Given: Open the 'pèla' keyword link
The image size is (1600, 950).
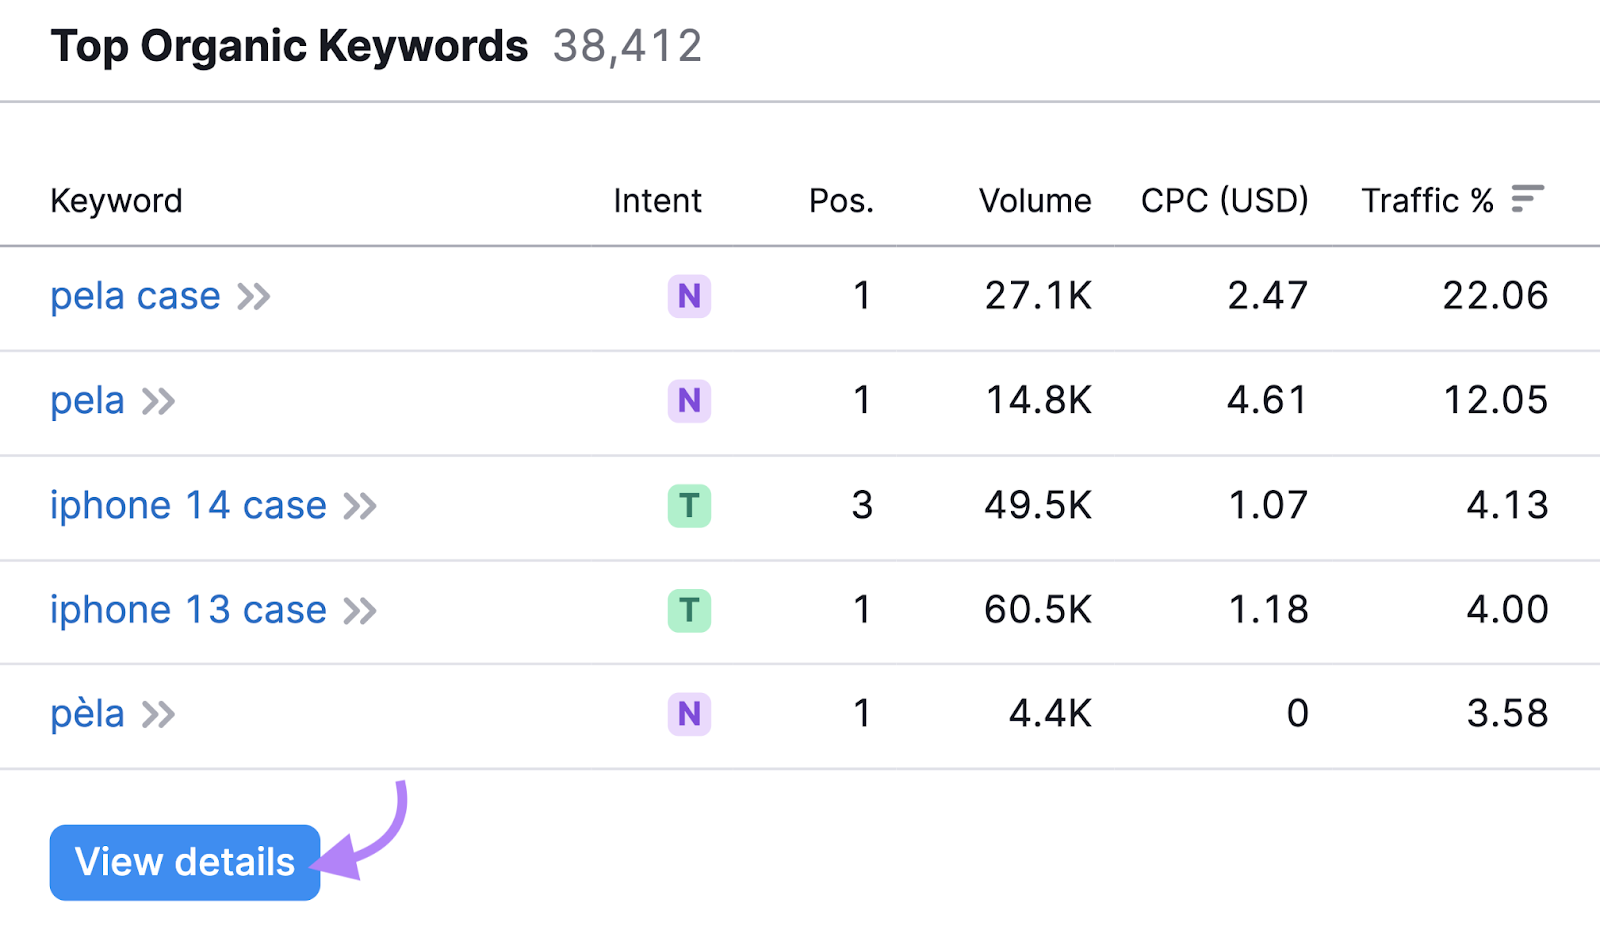Looking at the screenshot, I should [x=88, y=714].
